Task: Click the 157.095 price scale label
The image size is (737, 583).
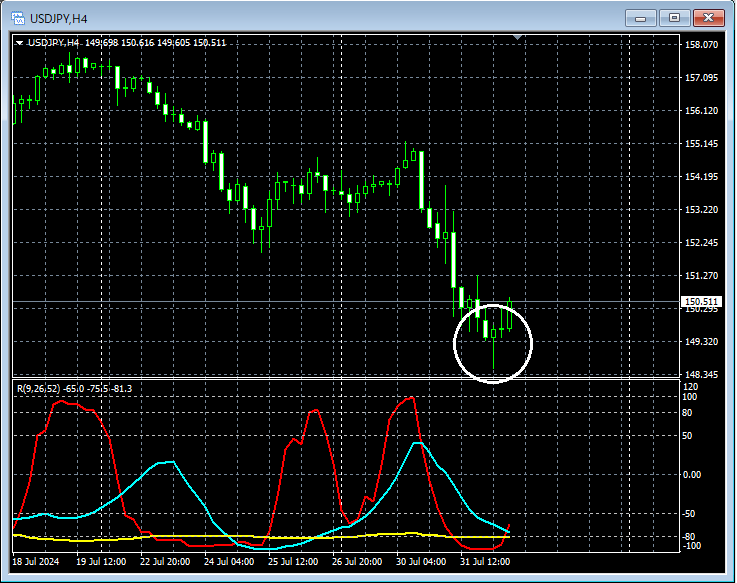Action: pyautogui.click(x=701, y=78)
